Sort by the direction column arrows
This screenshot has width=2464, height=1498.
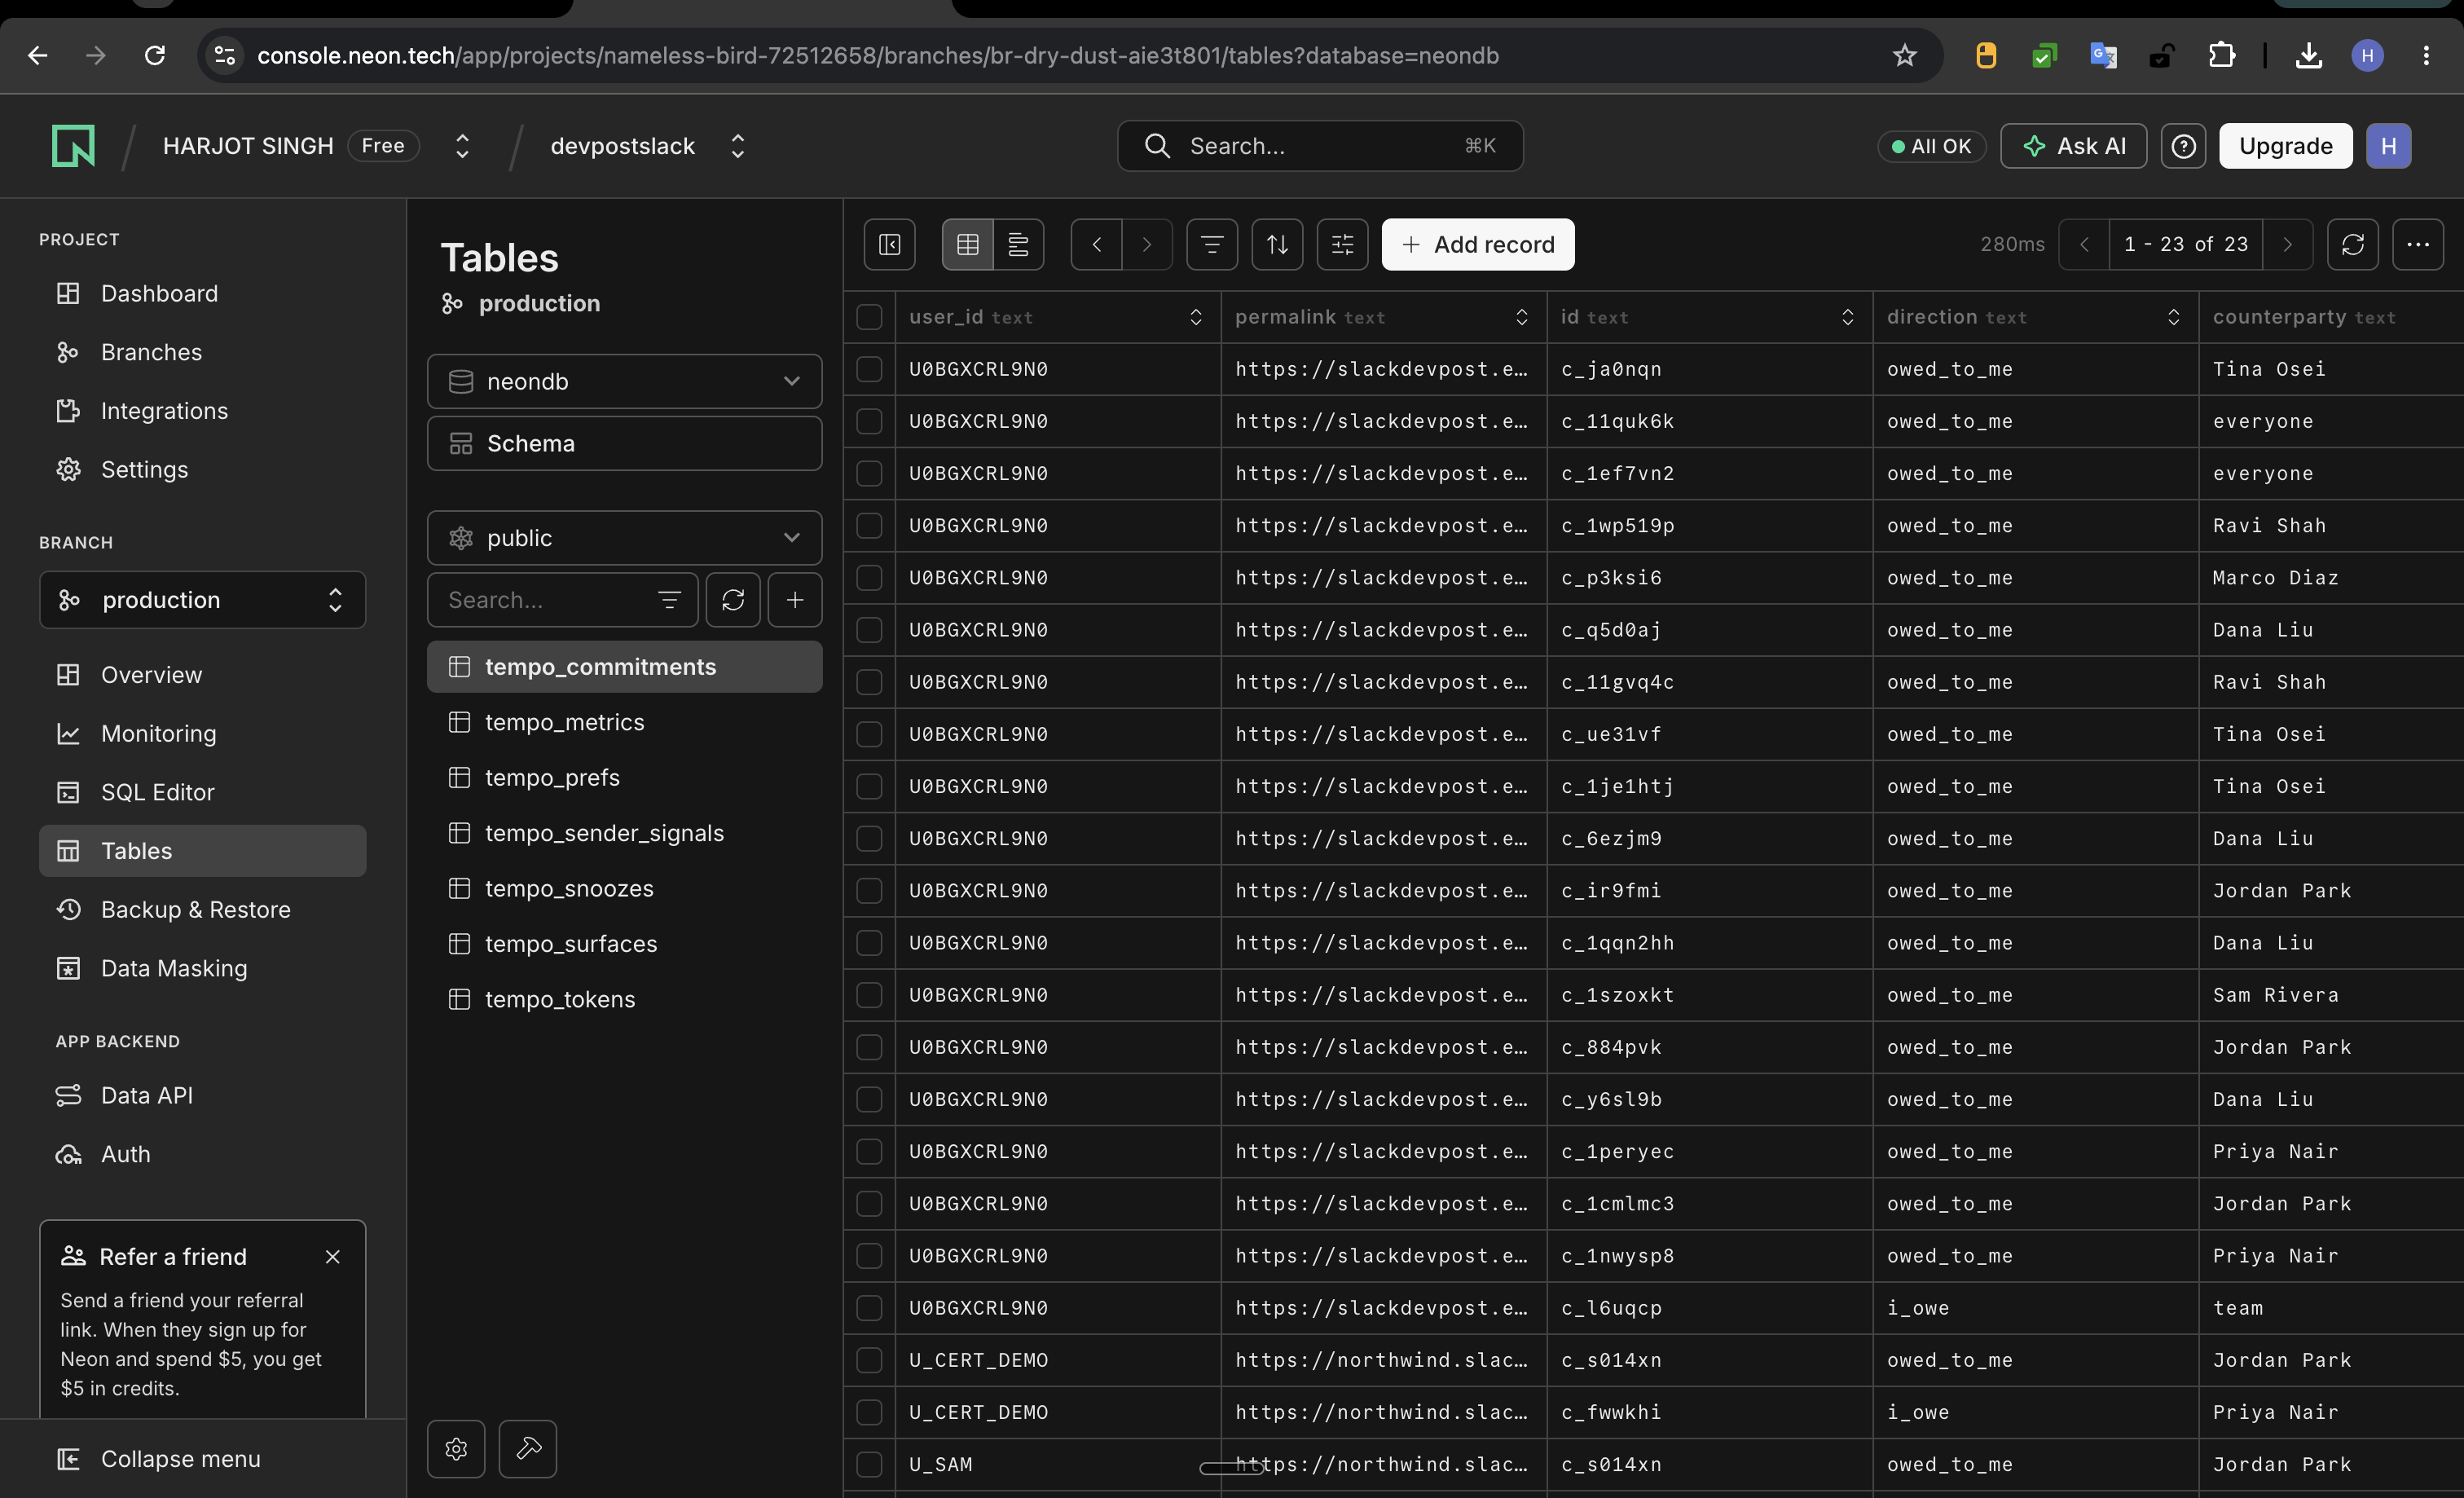2173,317
